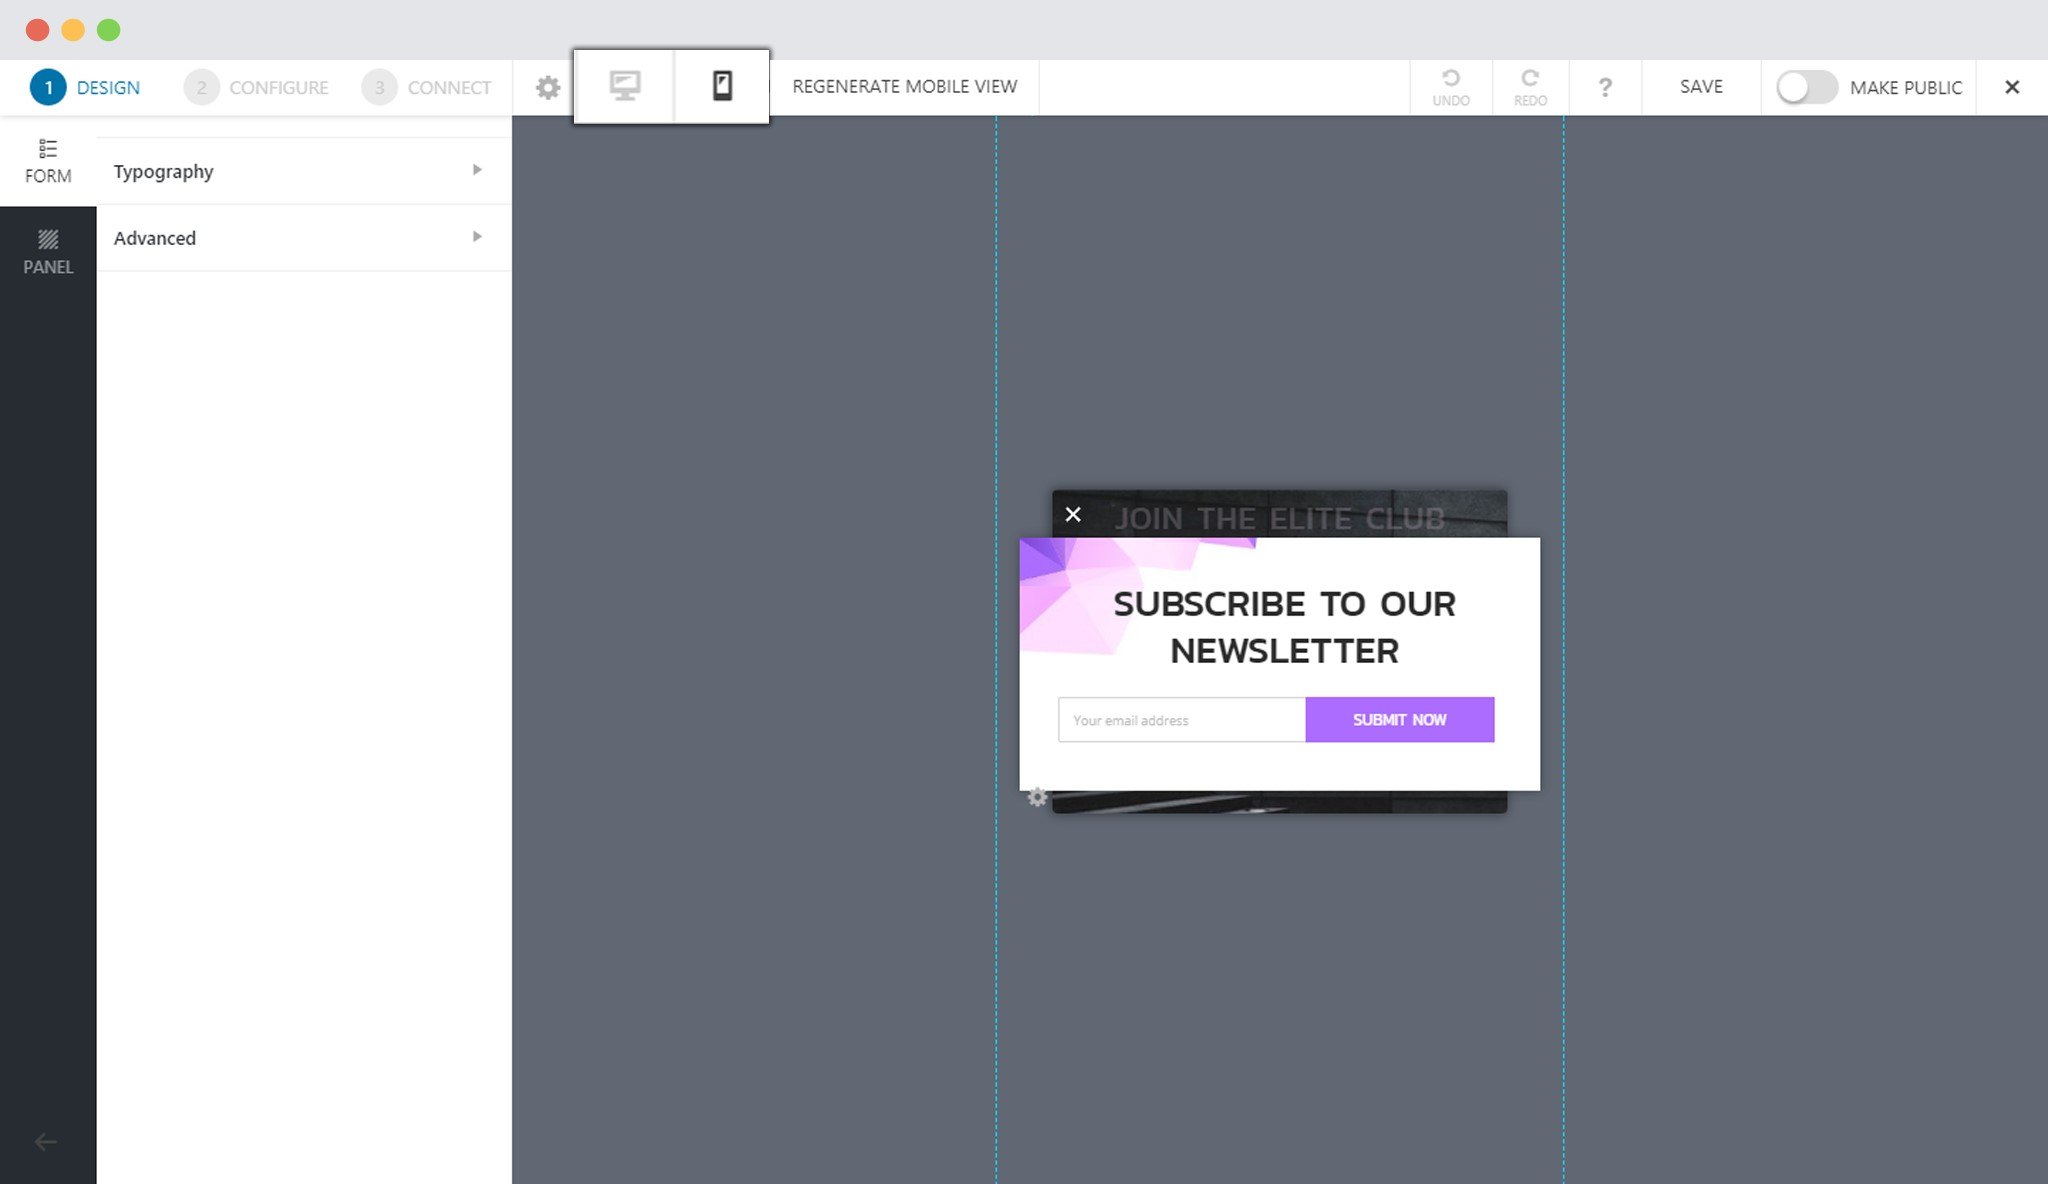The image size is (2048, 1184).
Task: Select the Form sidebar icon
Action: [48, 161]
